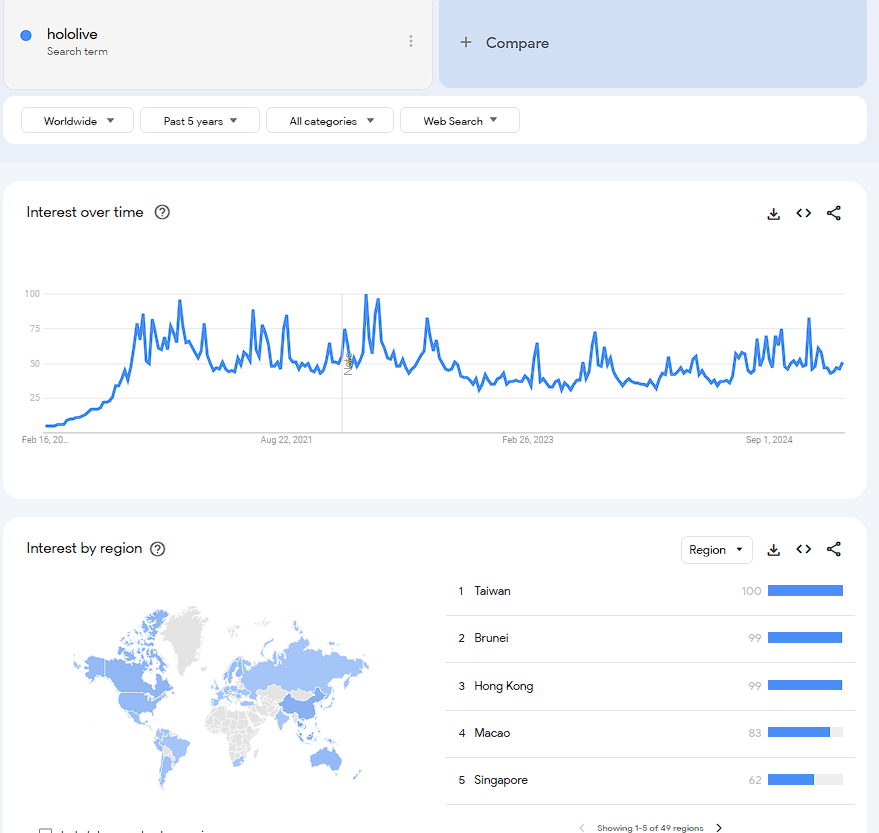Screen dimensions: 879x833
Task: Select Hong Kong in the region list
Action: 650,686
